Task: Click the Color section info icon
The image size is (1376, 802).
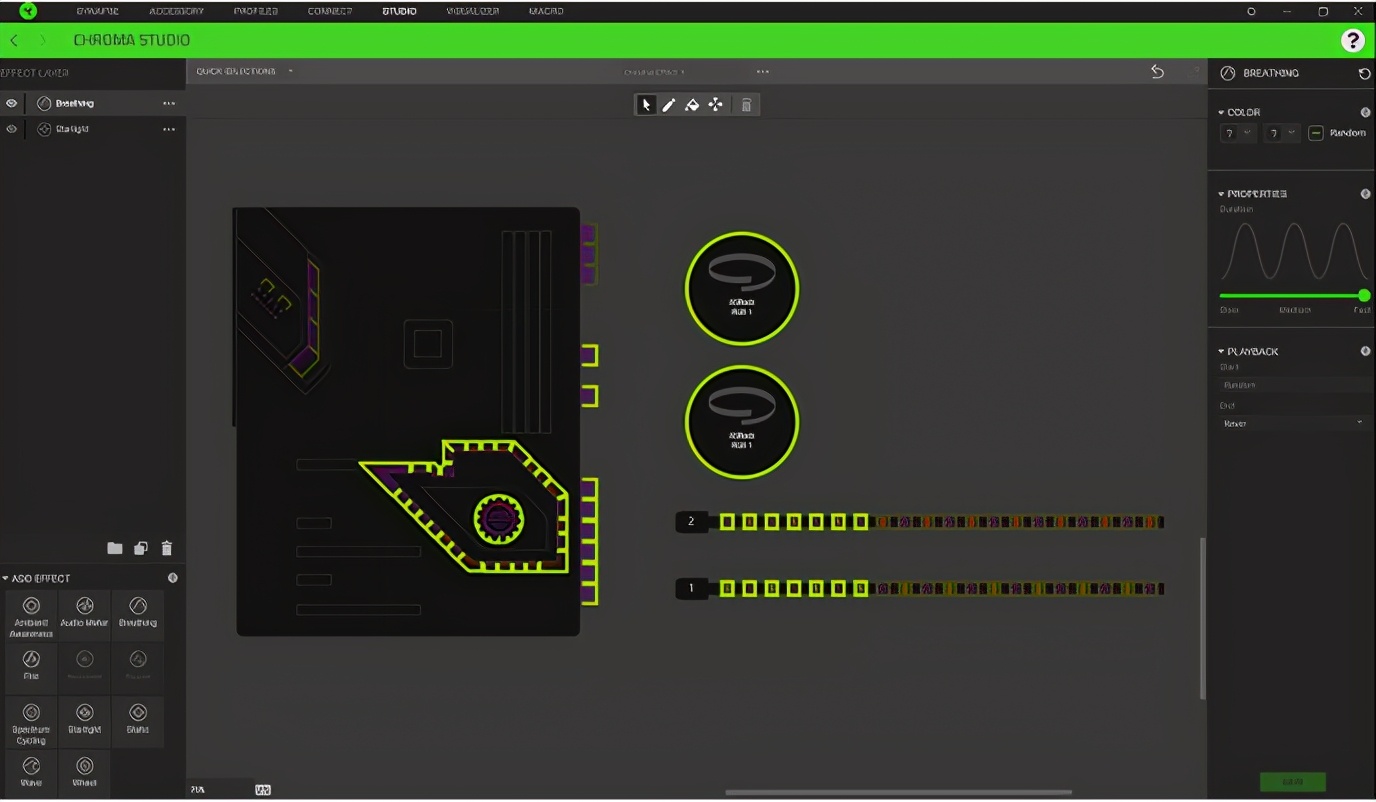Action: 1365,113
